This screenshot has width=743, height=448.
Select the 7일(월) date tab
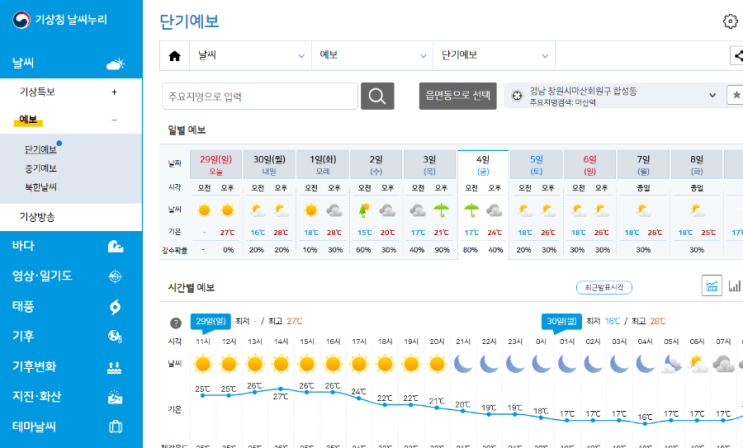pyautogui.click(x=643, y=165)
